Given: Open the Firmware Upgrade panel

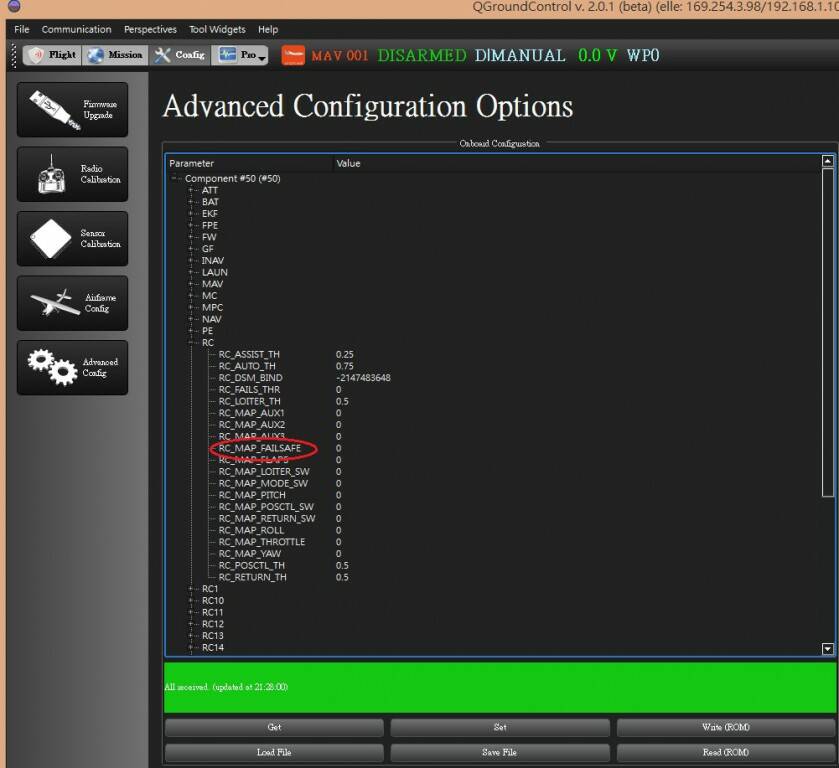Looking at the screenshot, I should (72, 110).
